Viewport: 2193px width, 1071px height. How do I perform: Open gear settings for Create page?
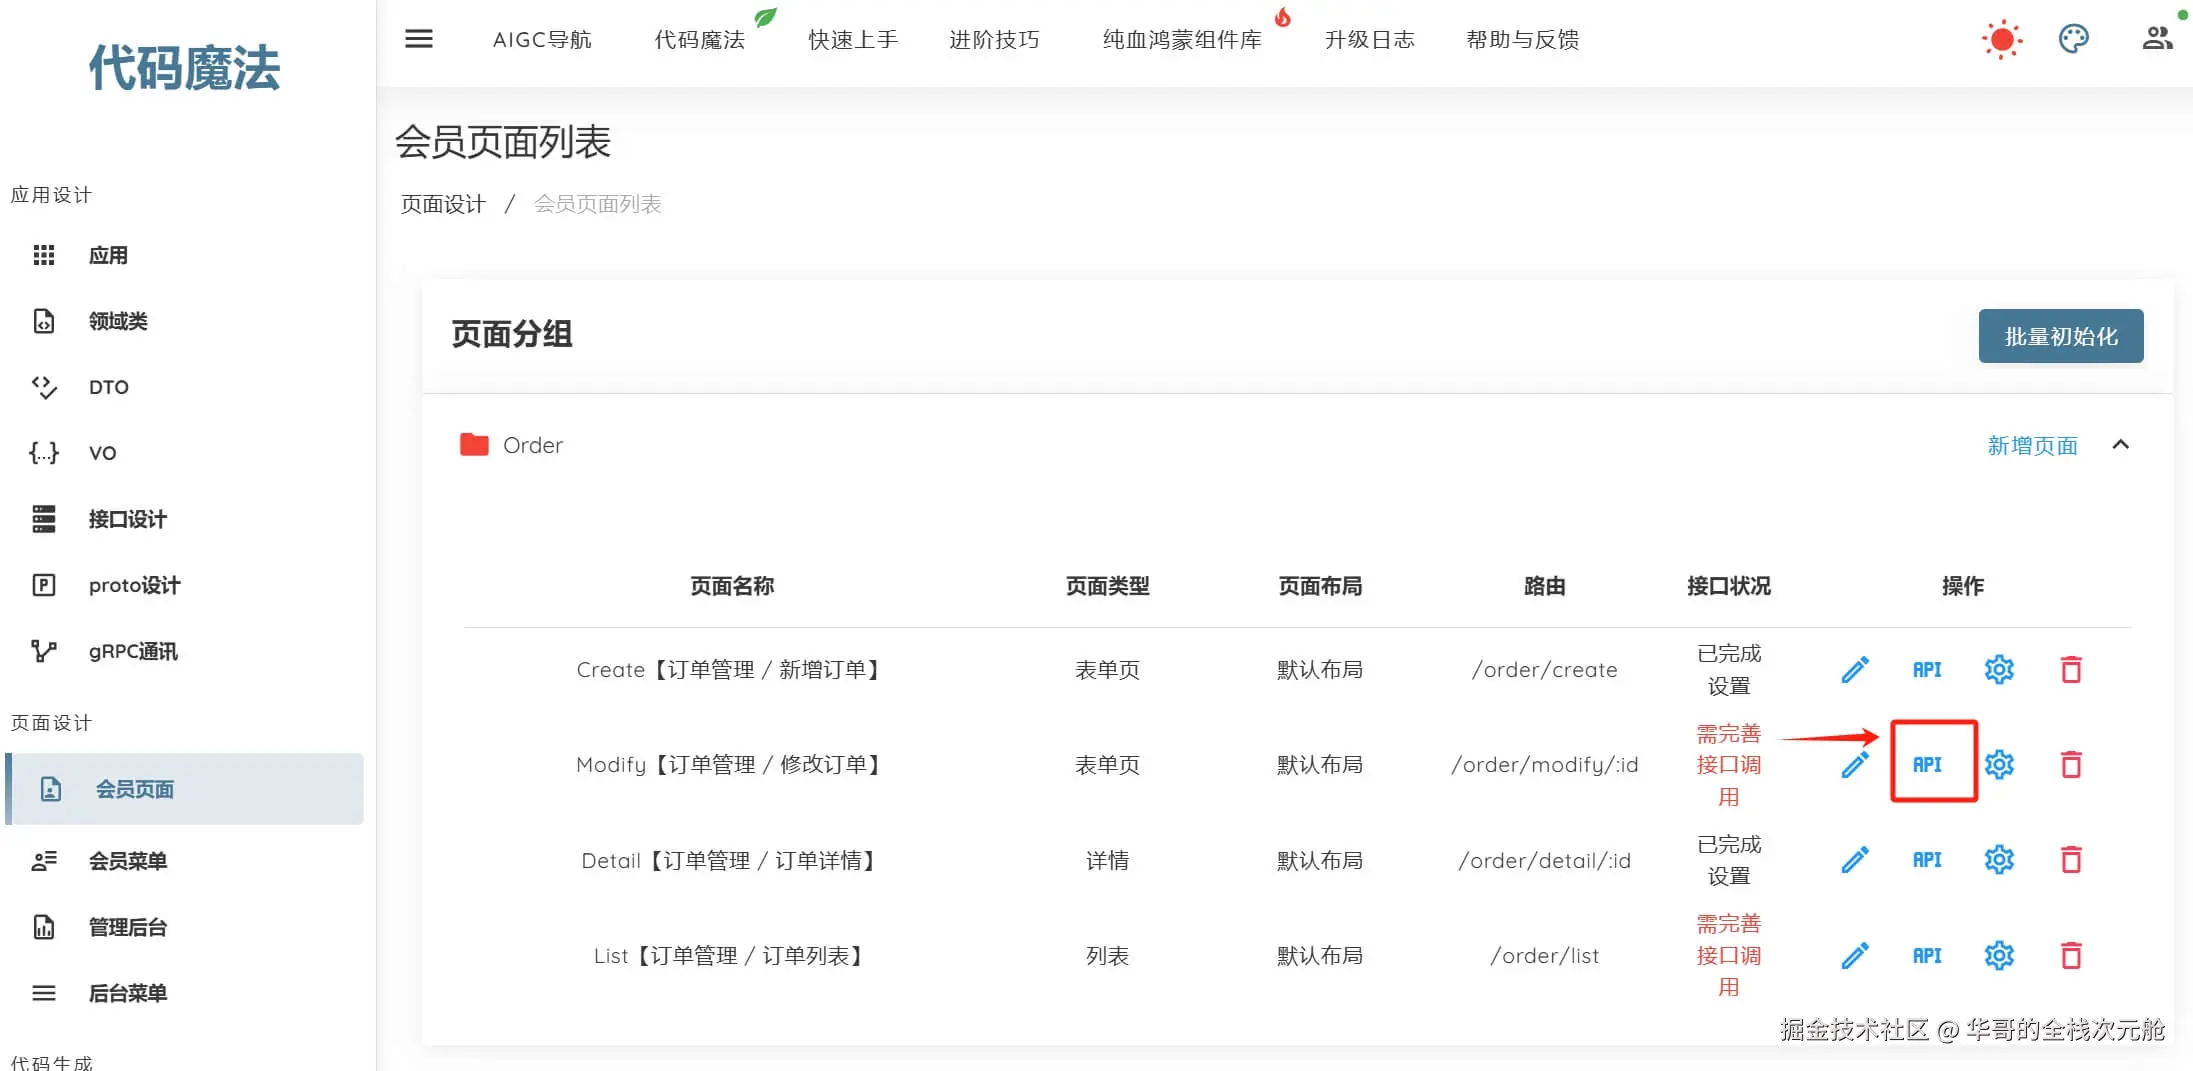(x=1999, y=670)
